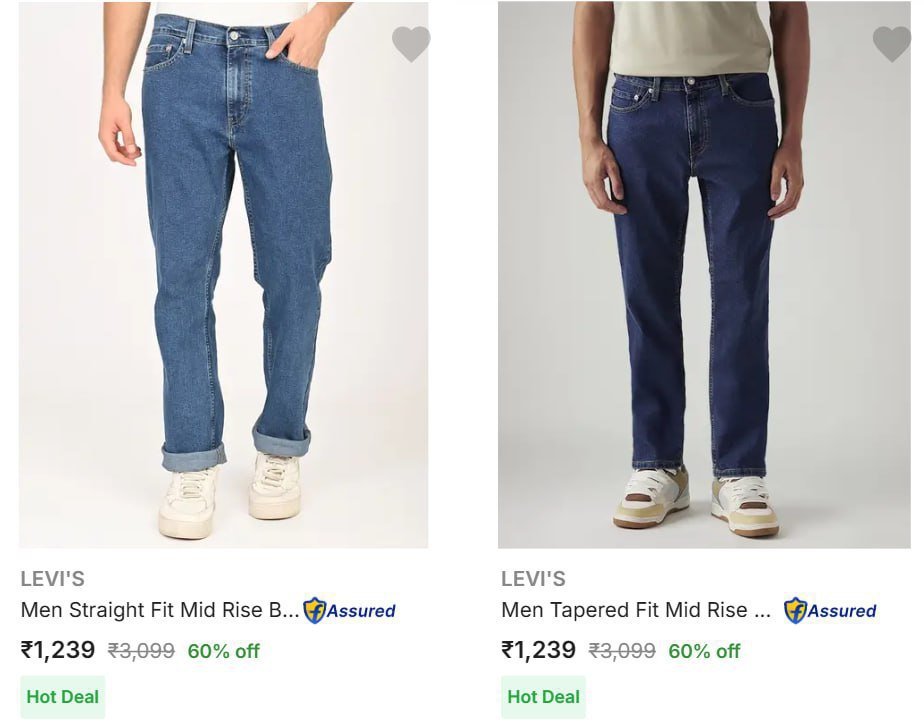The image size is (924, 728).
Task: Click 60% off label for Tapered Fit jeans
Action: [704, 651]
